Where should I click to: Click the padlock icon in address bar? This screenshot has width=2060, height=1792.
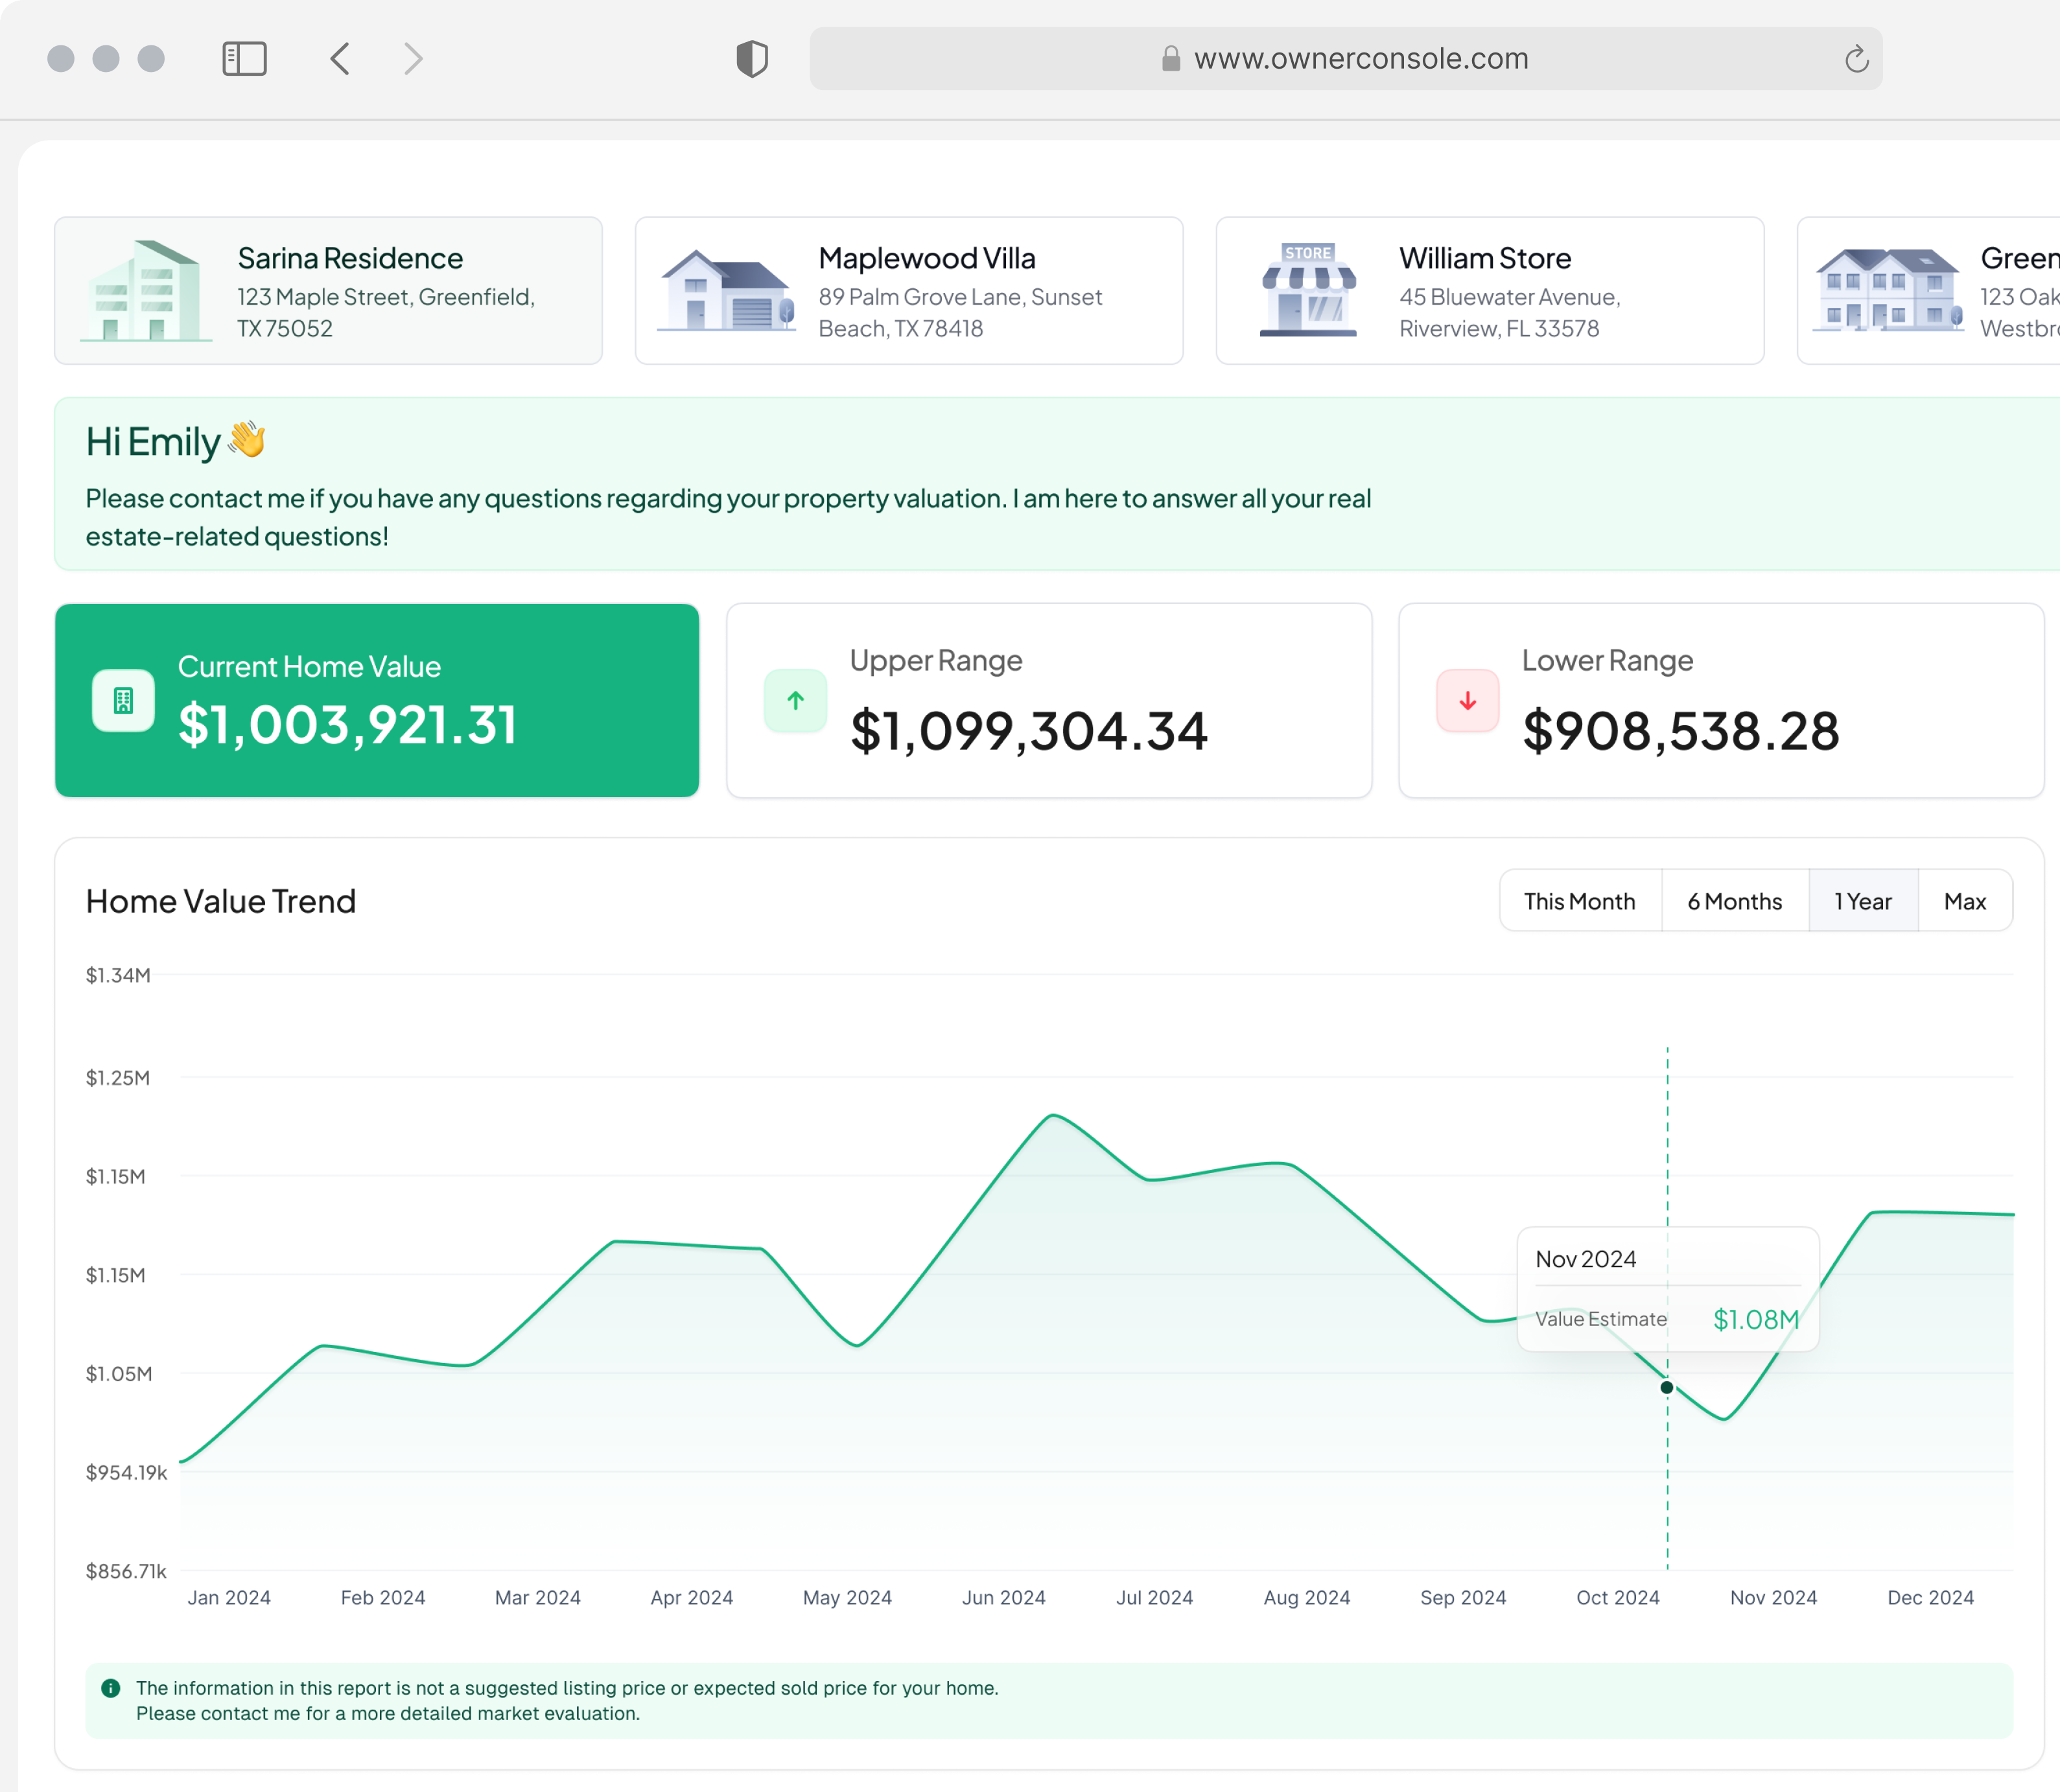click(1170, 59)
